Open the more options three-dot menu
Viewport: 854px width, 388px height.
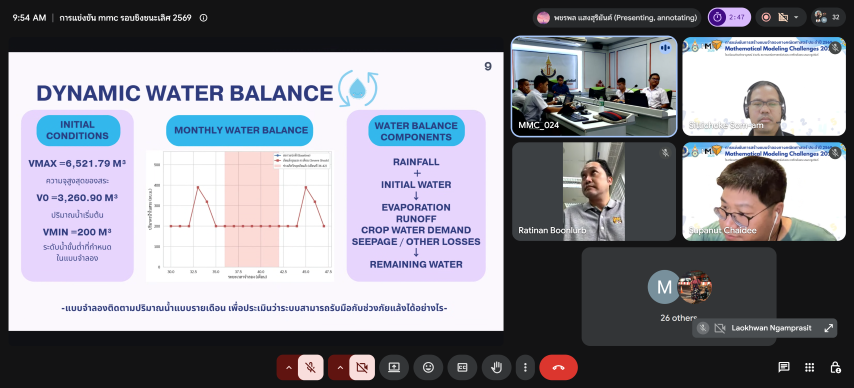tap(525, 367)
